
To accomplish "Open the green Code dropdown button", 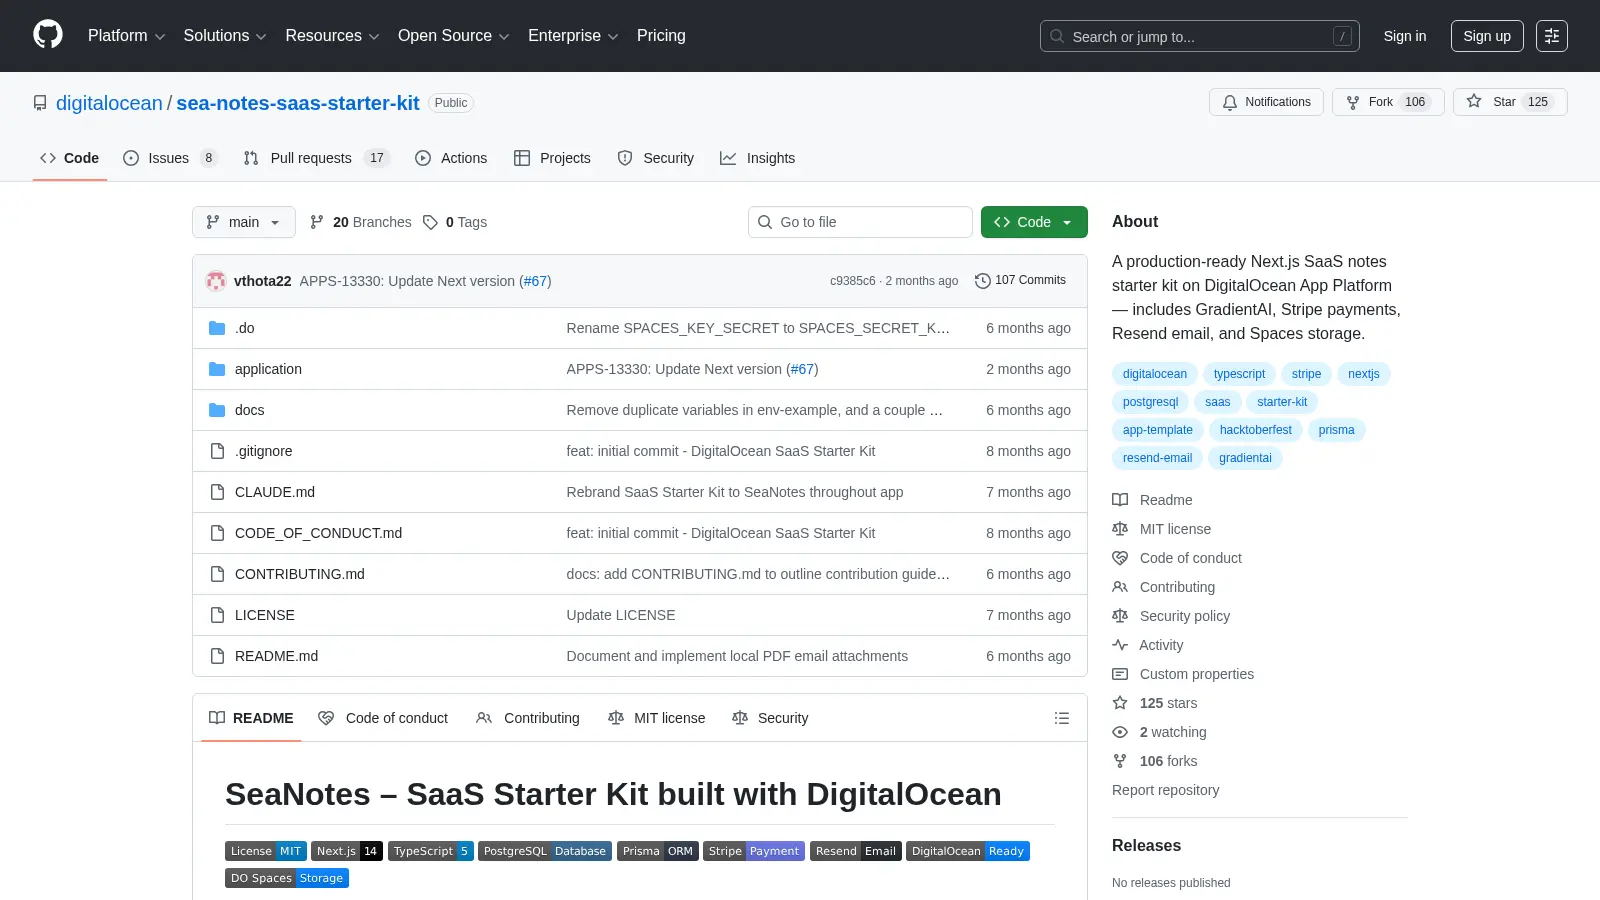I will [1034, 222].
